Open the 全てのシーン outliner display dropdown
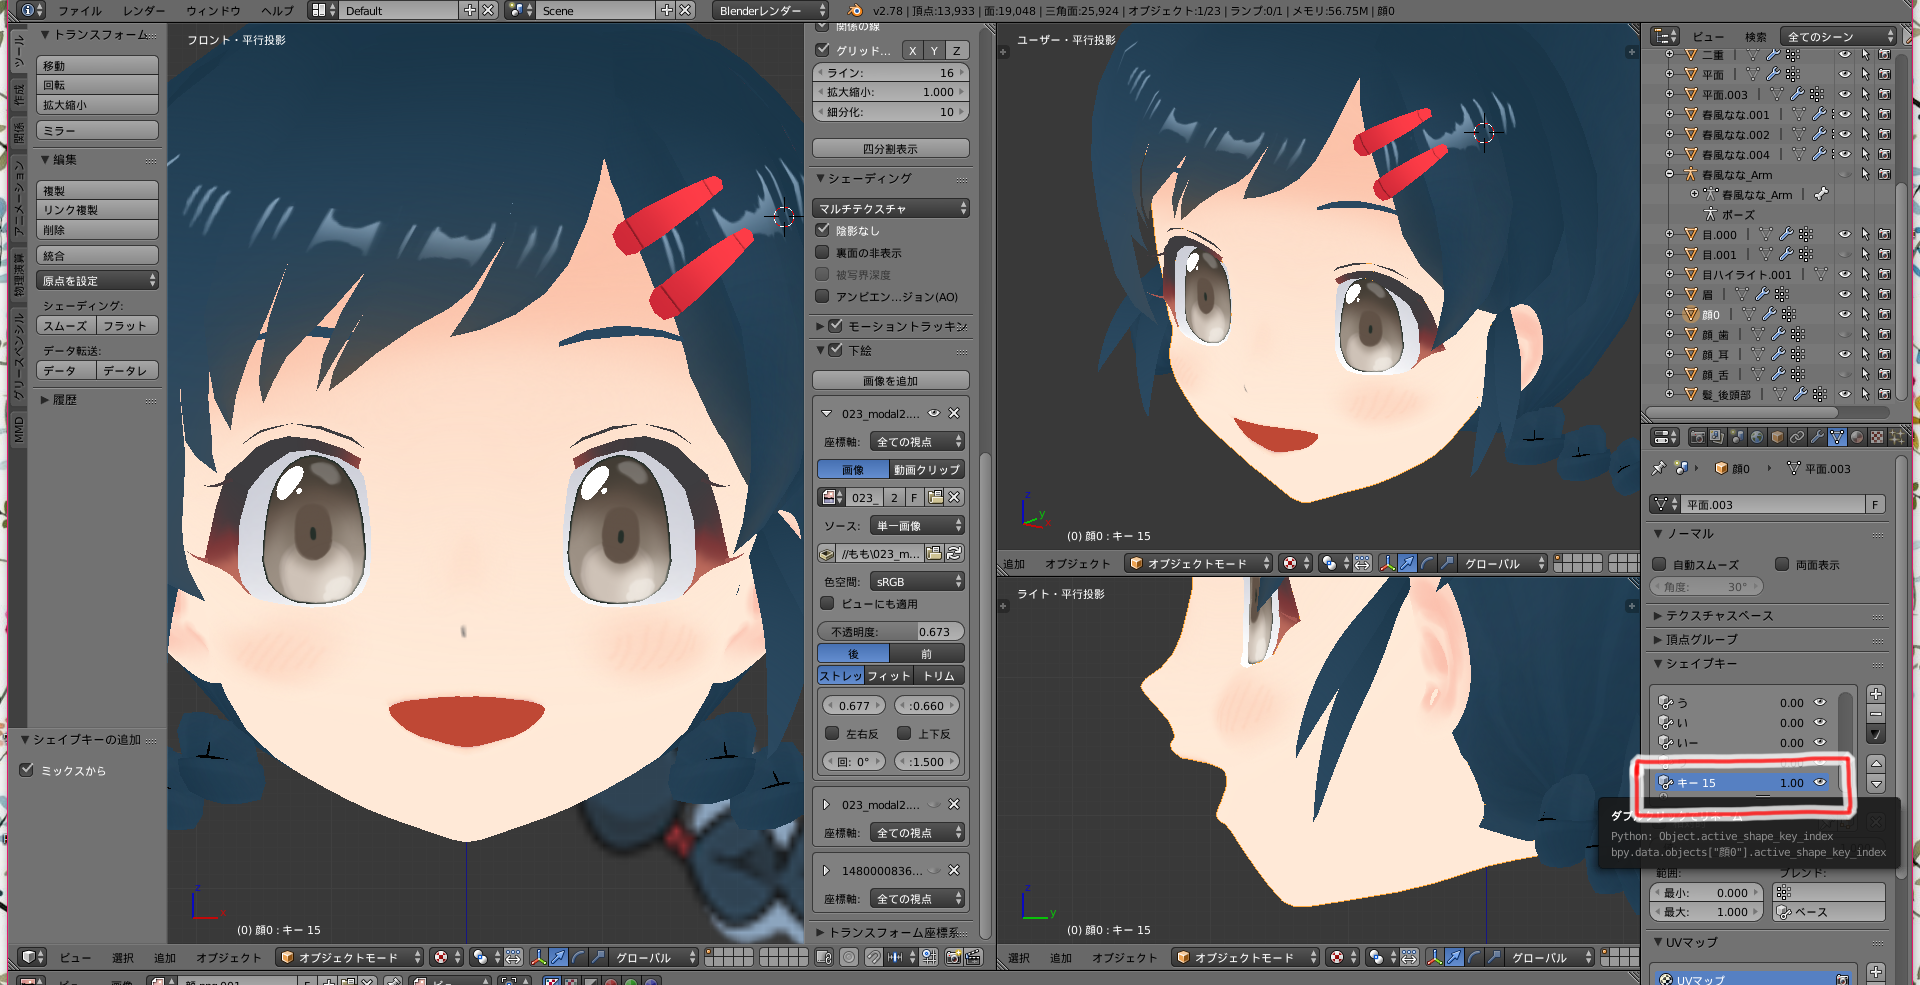 coord(1838,36)
